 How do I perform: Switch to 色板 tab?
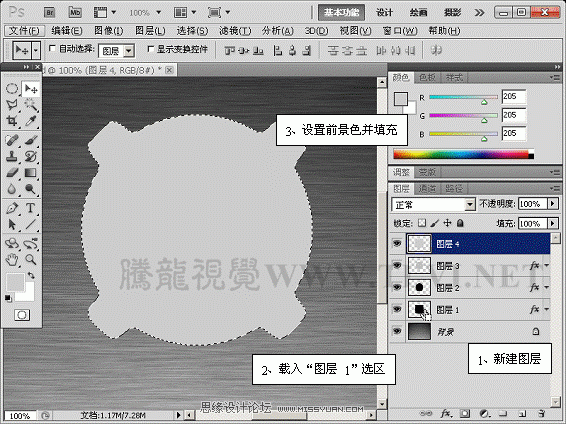coord(427,77)
